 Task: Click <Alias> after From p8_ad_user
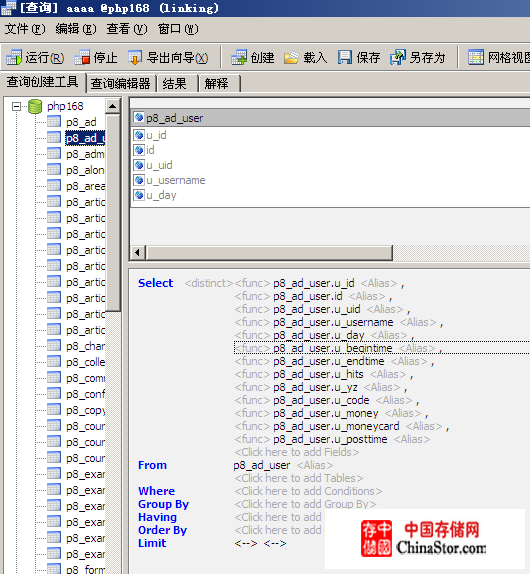(x=315, y=465)
